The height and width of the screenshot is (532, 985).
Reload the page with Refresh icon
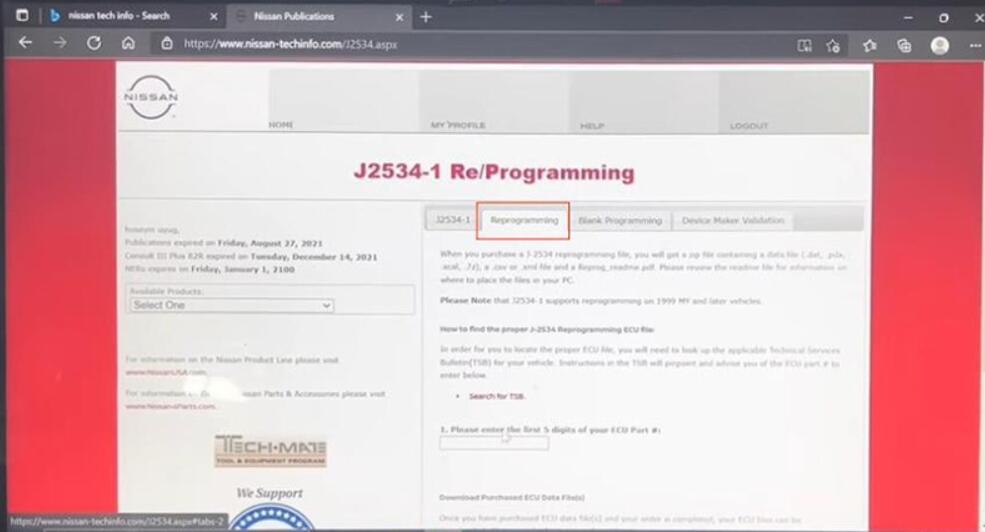pos(94,43)
